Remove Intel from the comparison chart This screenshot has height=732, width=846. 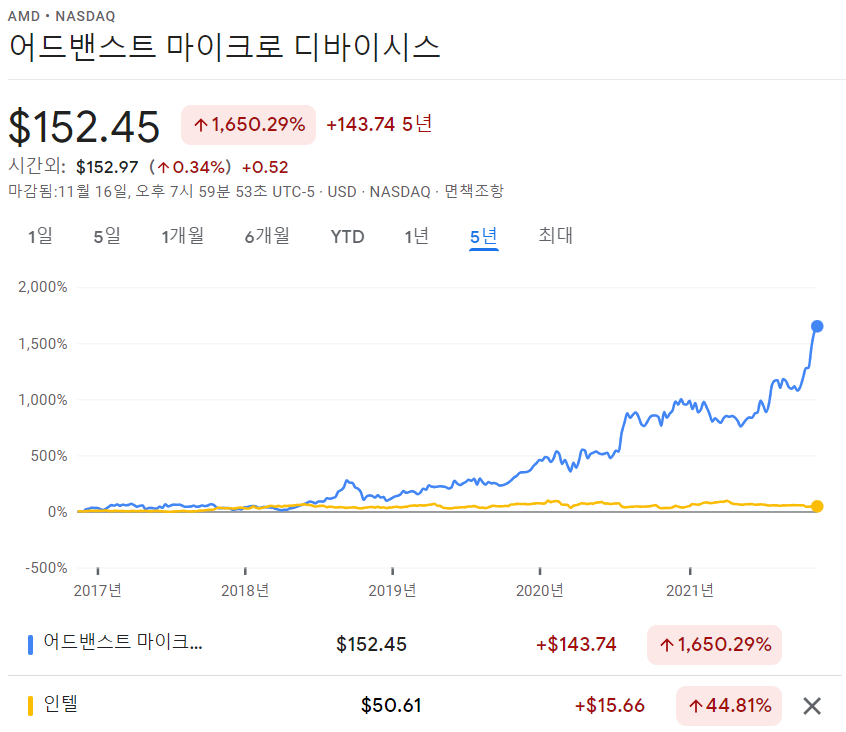coord(811,705)
